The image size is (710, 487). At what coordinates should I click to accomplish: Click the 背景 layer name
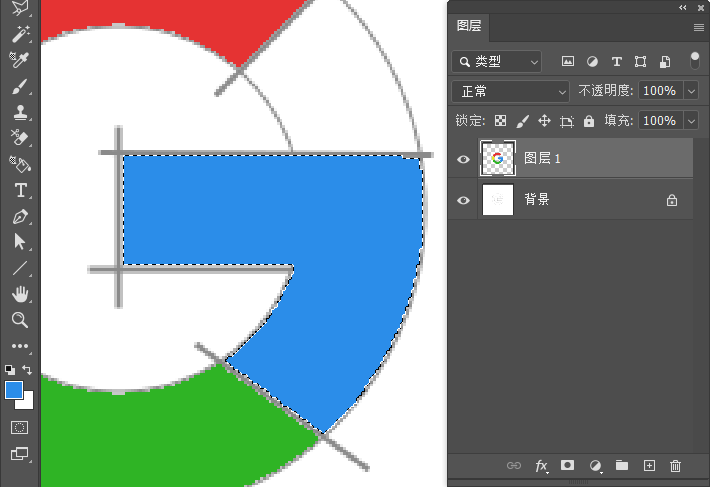pos(537,199)
